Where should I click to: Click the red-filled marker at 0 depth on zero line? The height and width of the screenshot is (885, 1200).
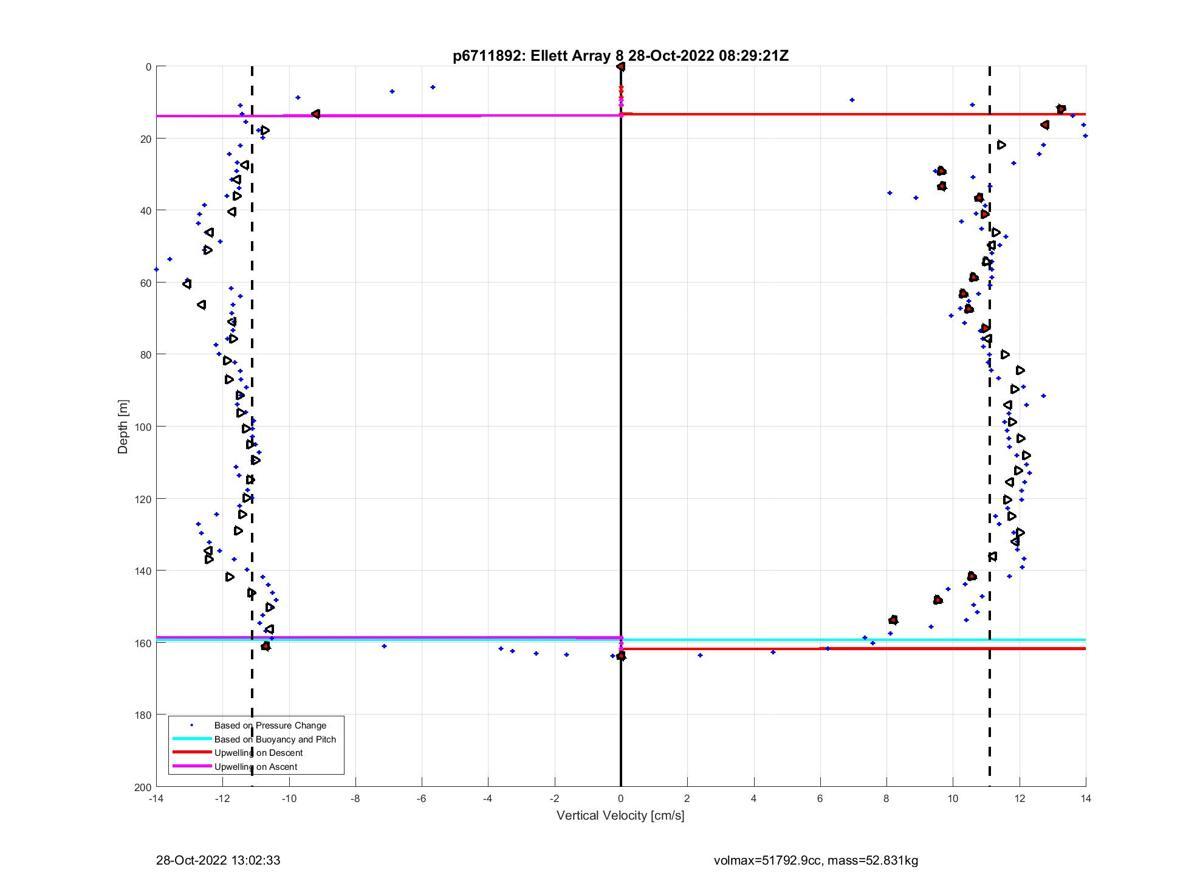click(x=621, y=67)
